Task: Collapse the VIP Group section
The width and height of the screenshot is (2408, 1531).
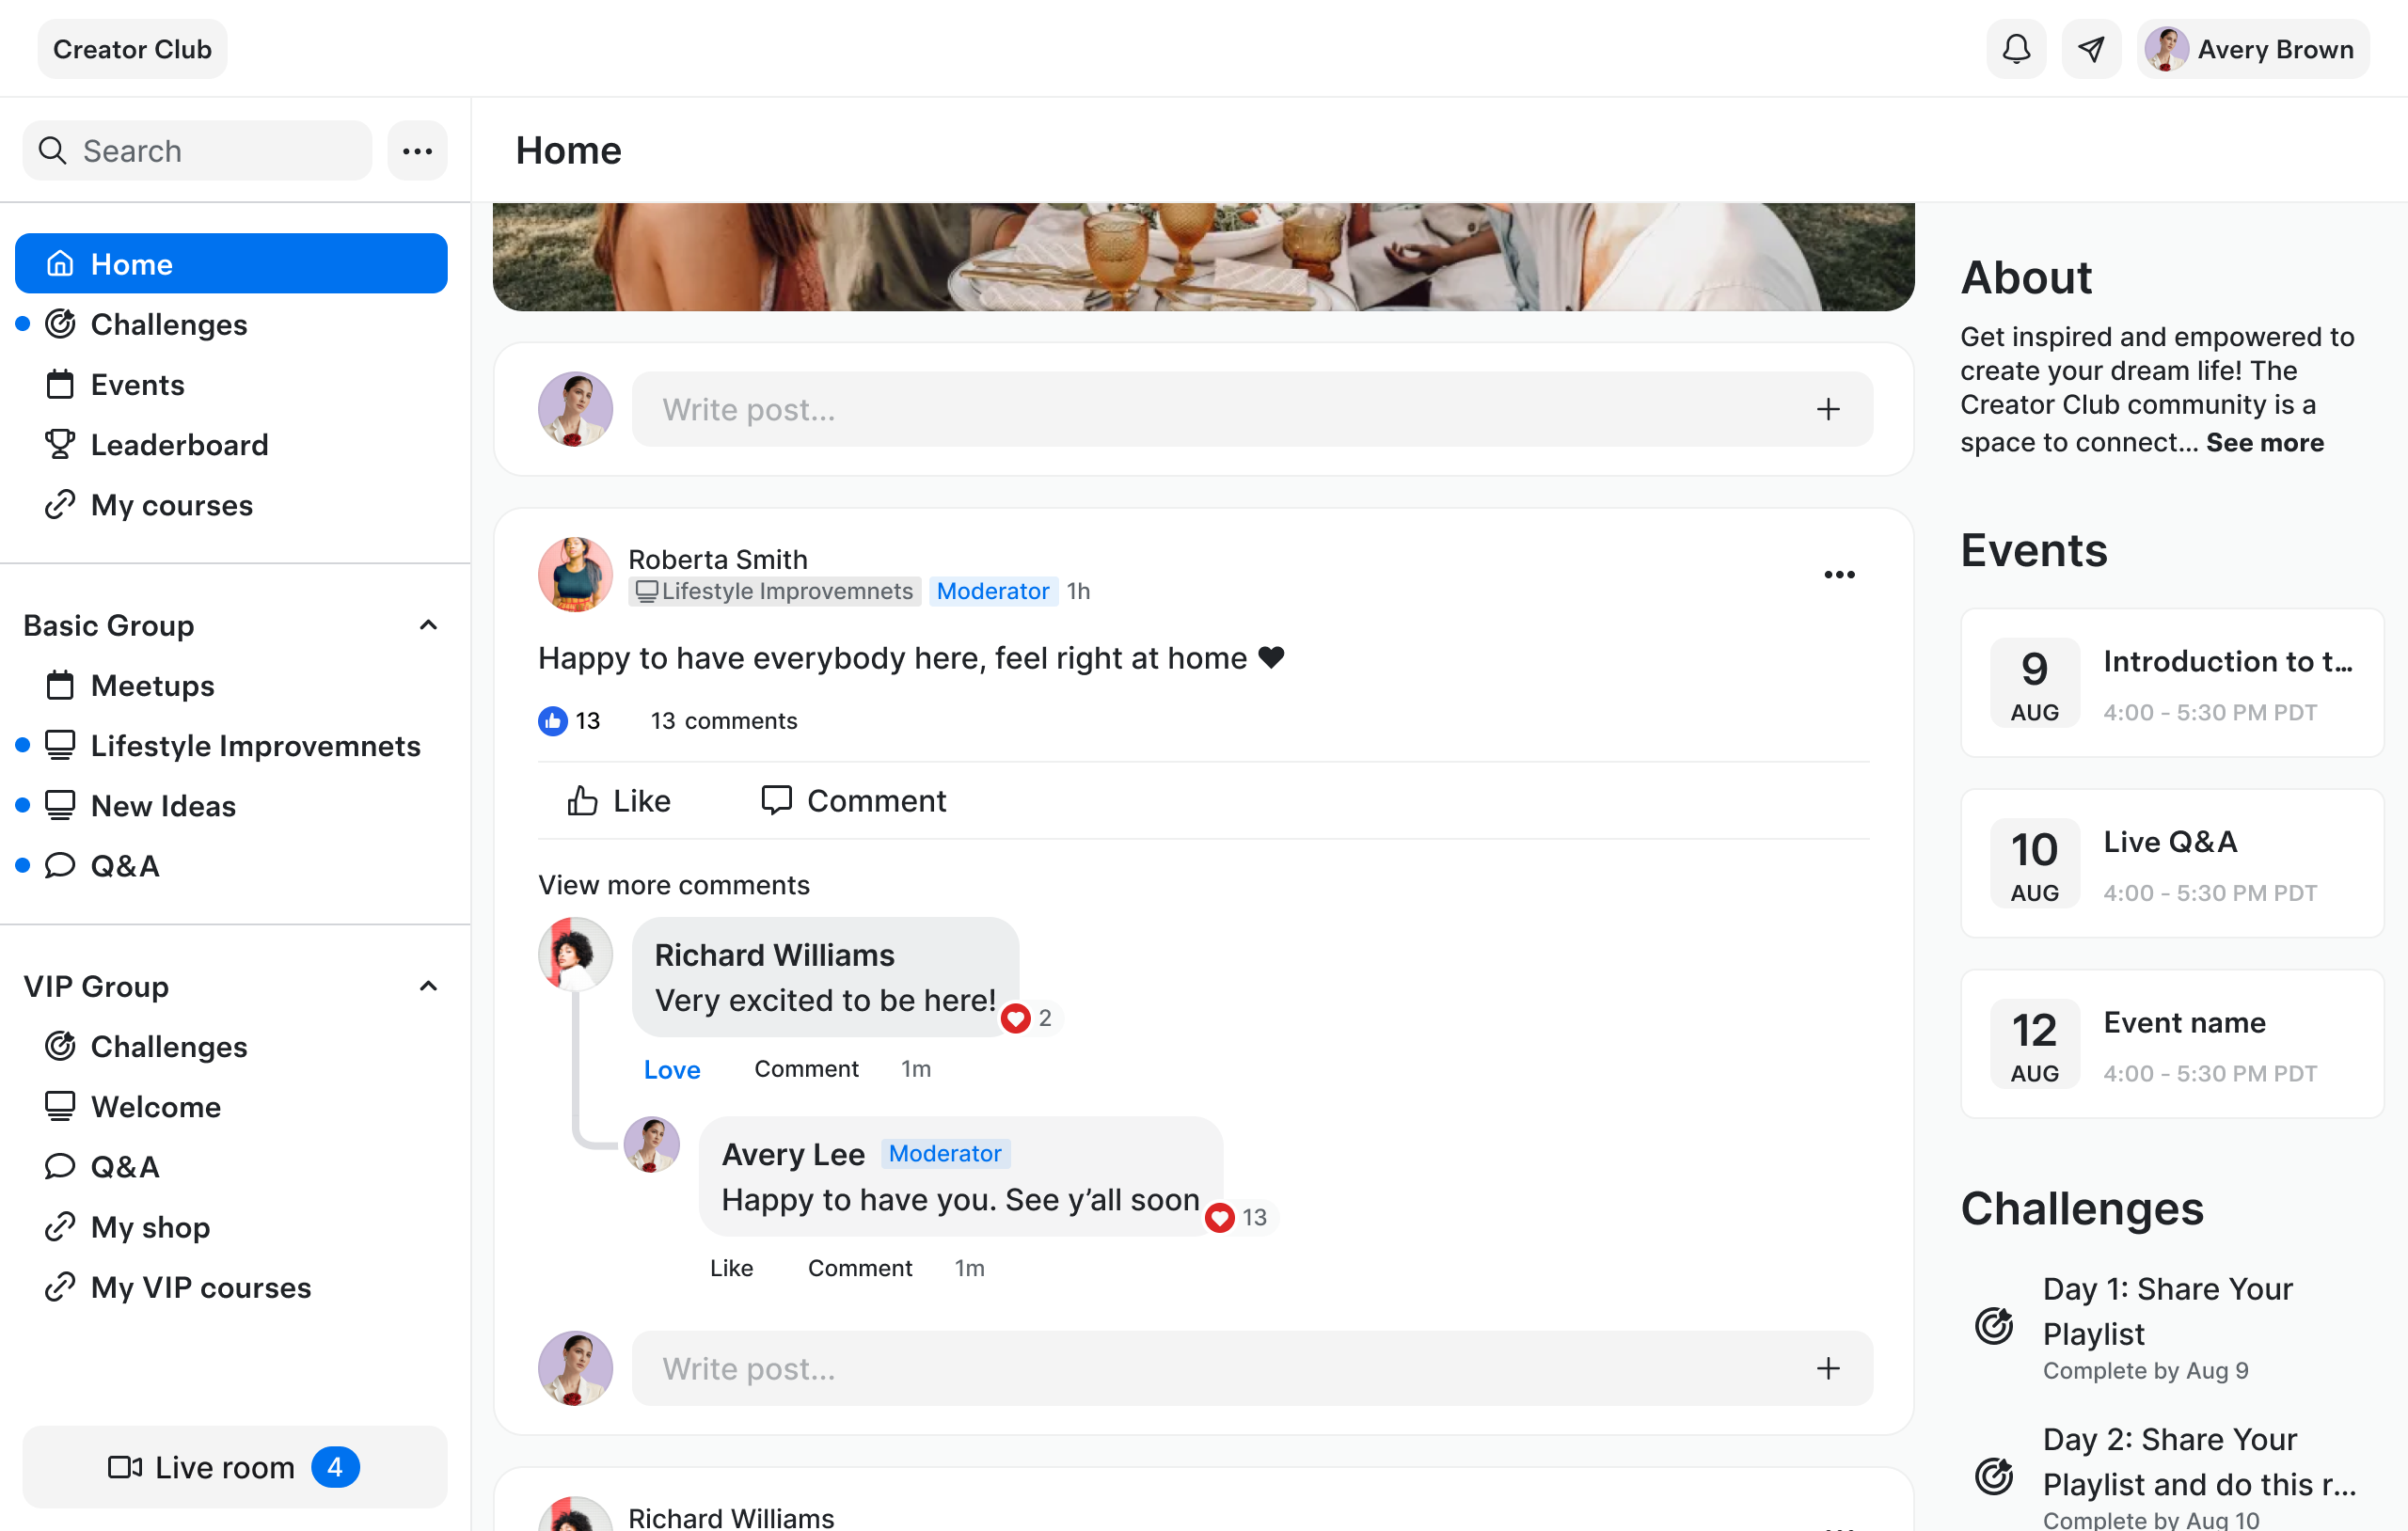Action: (428, 986)
